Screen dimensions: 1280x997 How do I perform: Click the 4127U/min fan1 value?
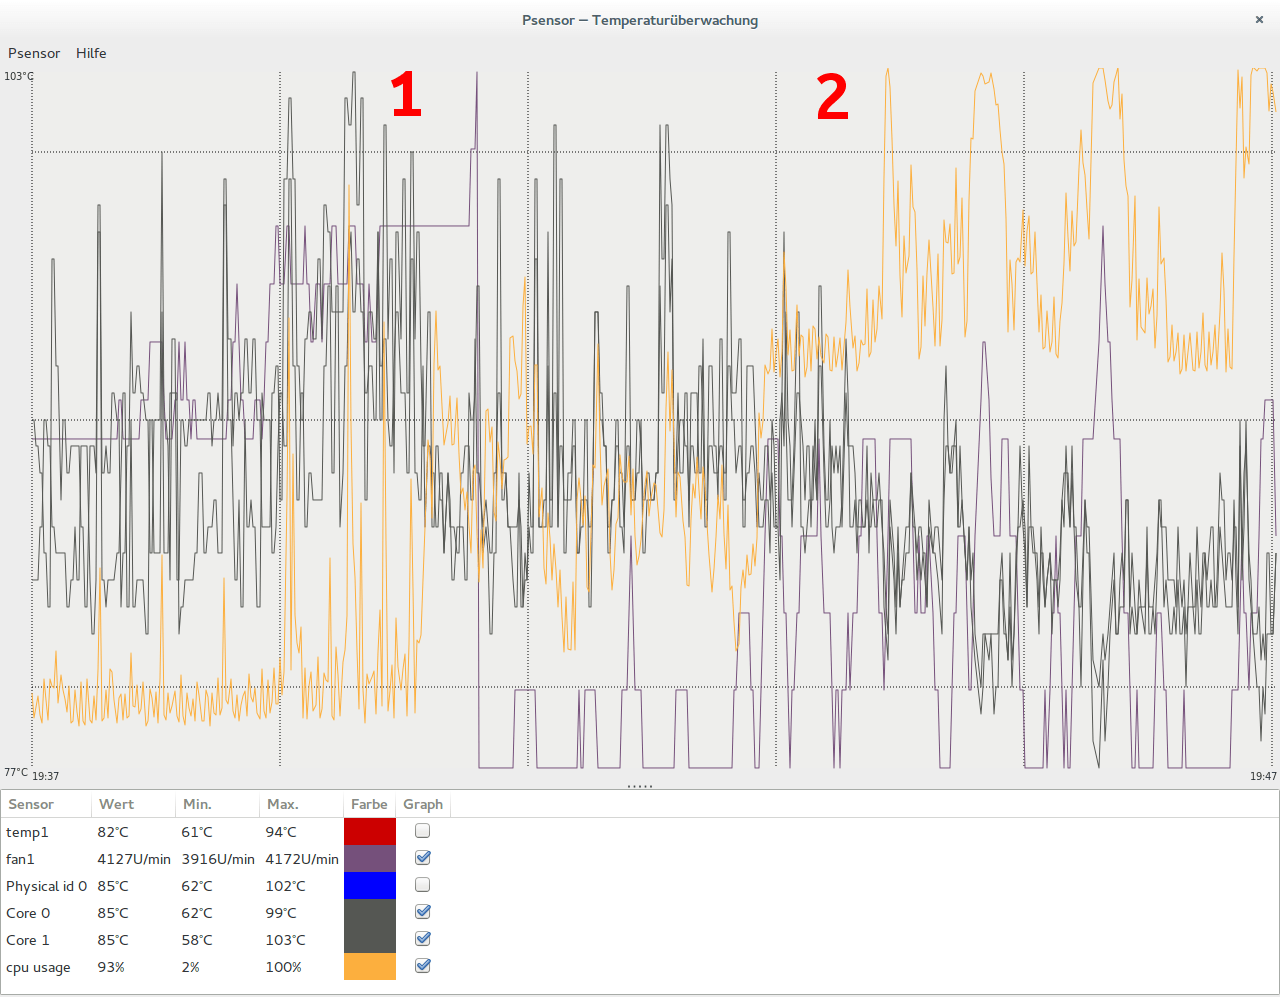[x=134, y=859]
